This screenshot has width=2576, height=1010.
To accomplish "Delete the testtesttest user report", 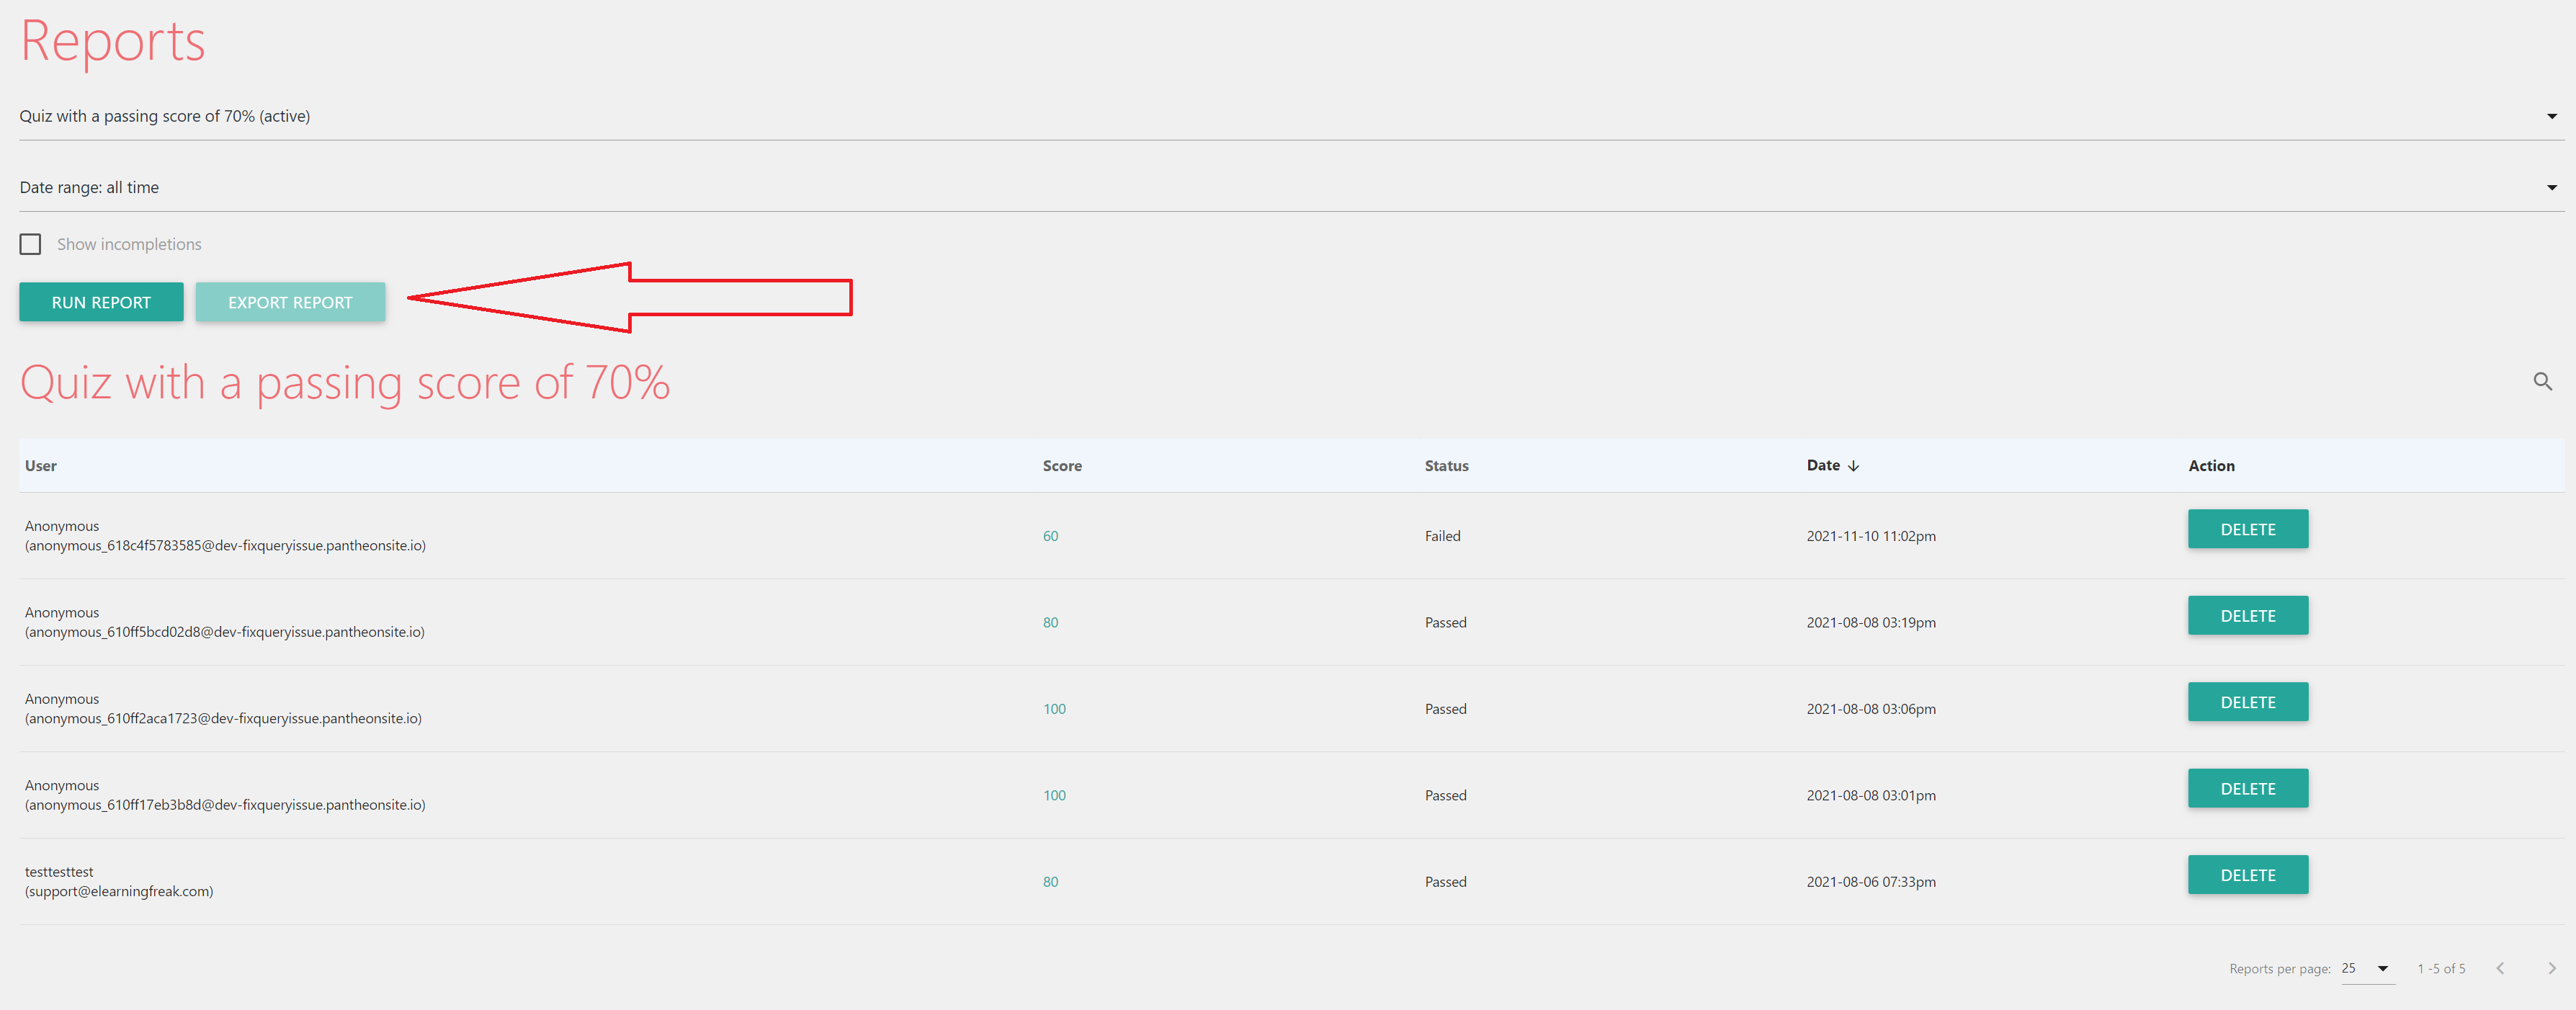I will coord(2248,875).
